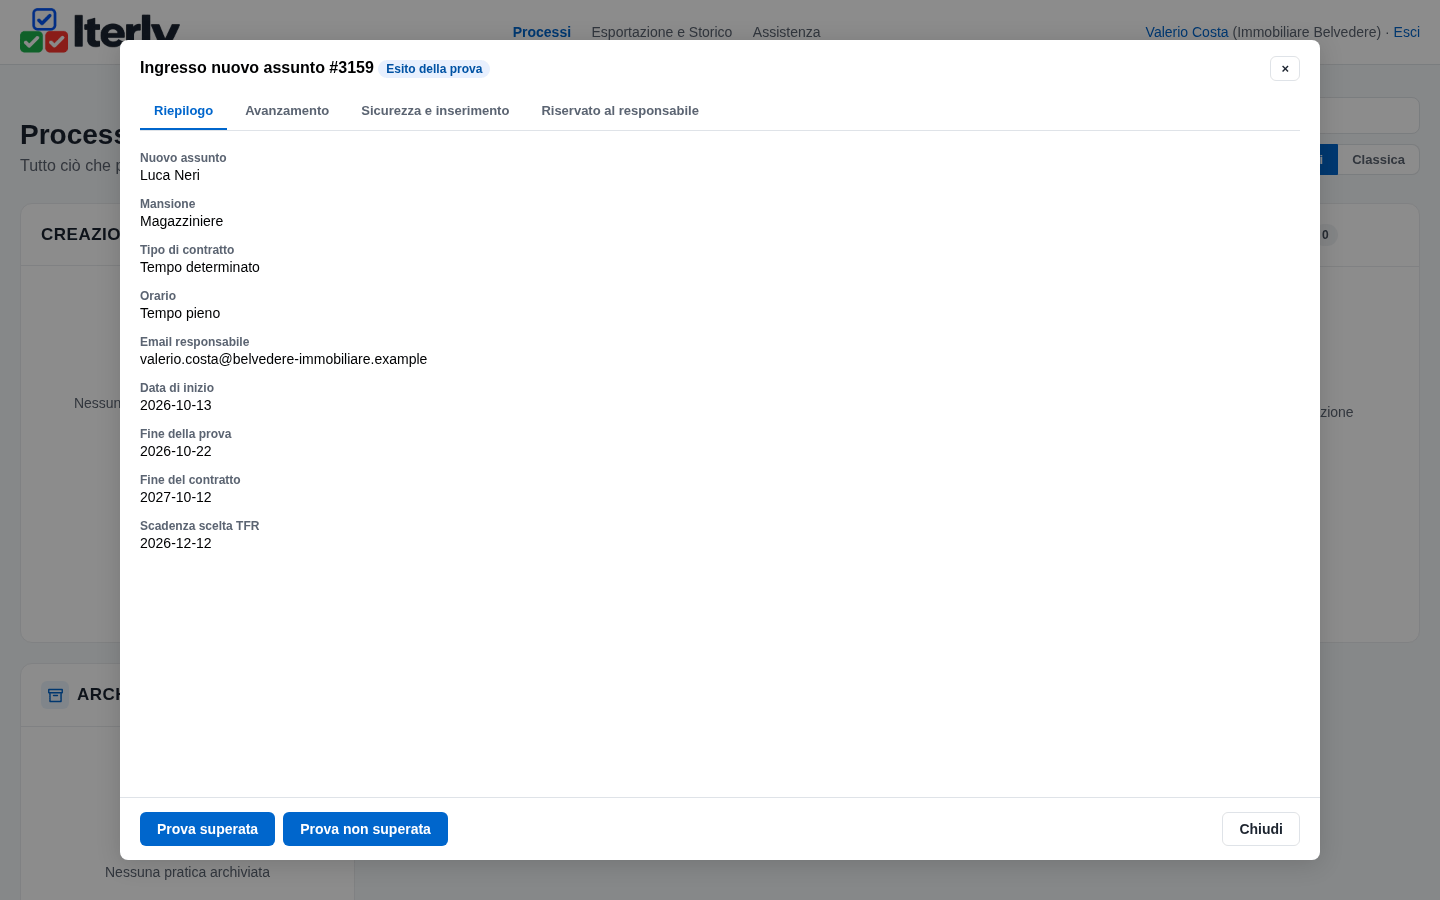Open the Processi nav item
Screen dimensions: 1440x900
coord(542,32)
